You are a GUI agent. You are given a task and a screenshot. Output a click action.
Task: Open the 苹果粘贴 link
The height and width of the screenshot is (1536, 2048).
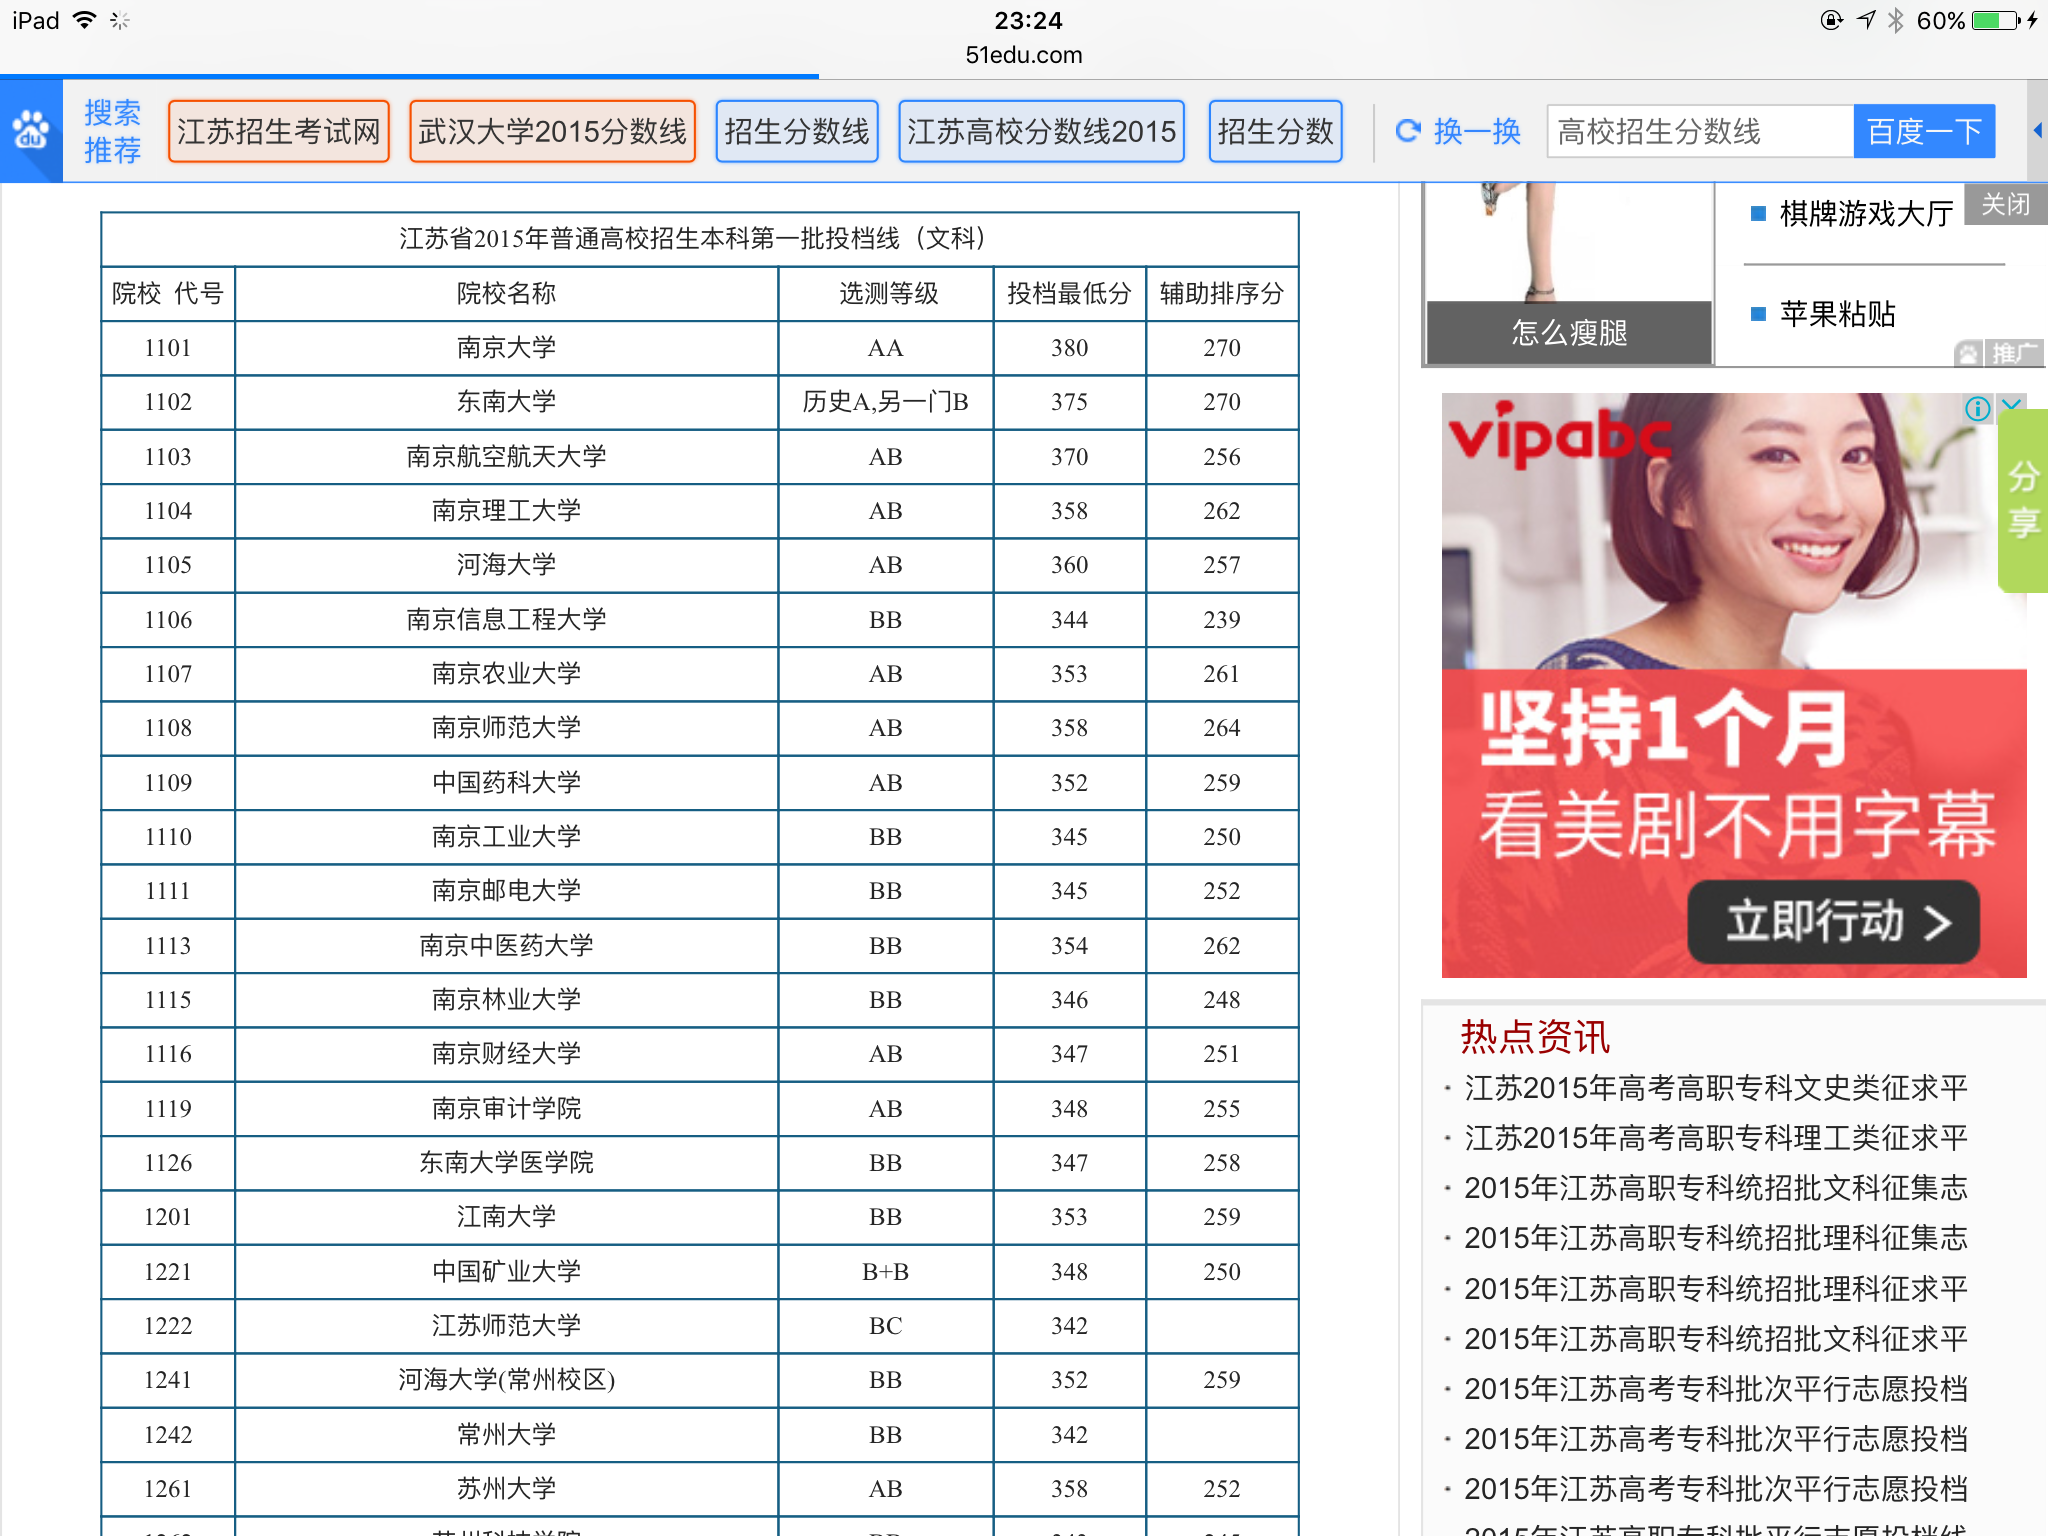tap(1837, 314)
